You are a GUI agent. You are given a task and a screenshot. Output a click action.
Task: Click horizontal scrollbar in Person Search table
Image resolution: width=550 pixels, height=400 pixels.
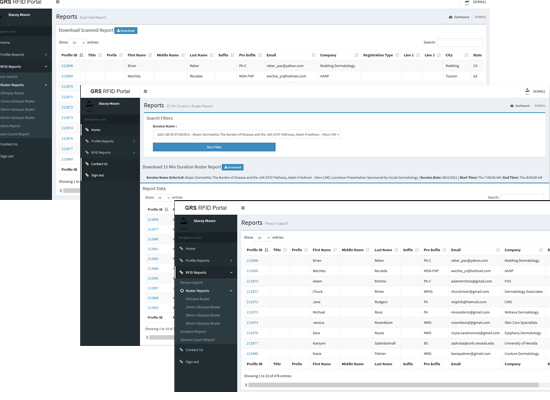coord(393,385)
